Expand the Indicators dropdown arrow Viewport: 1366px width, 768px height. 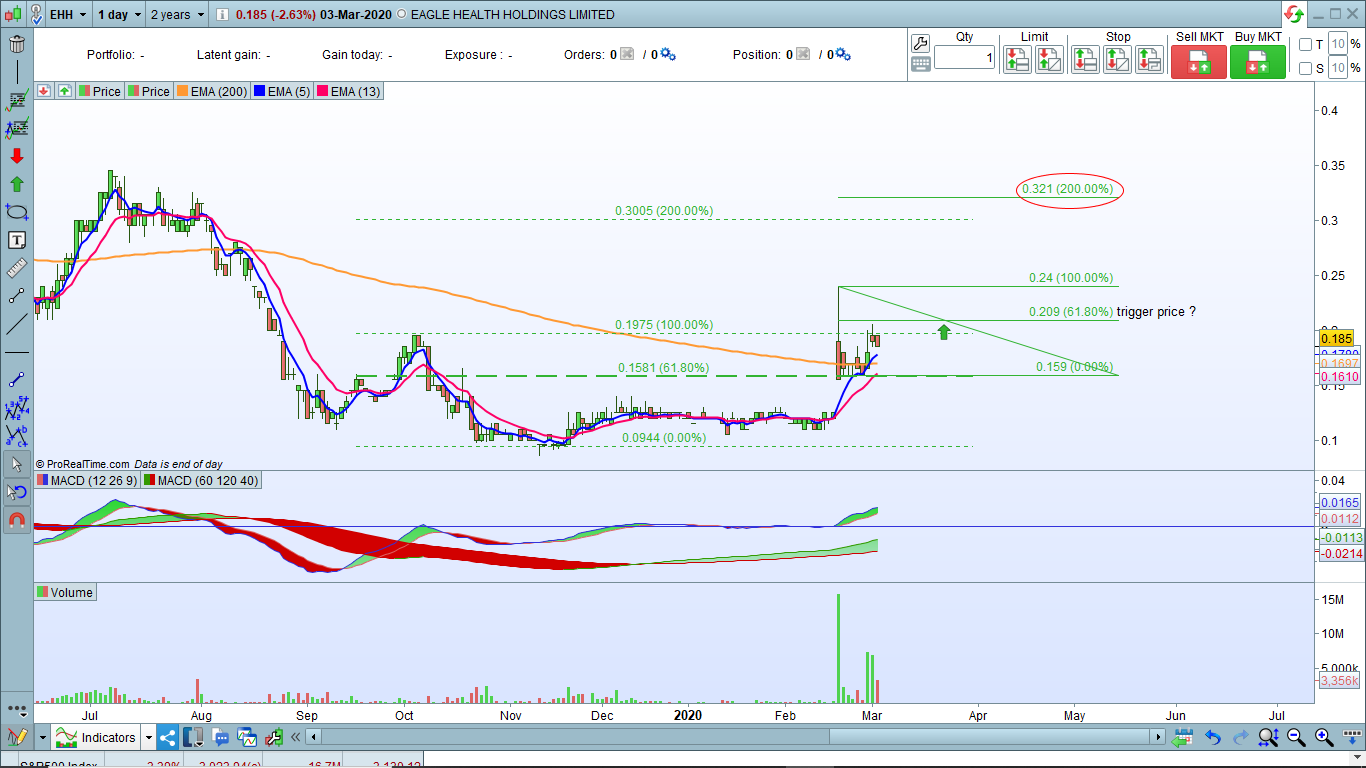149,738
